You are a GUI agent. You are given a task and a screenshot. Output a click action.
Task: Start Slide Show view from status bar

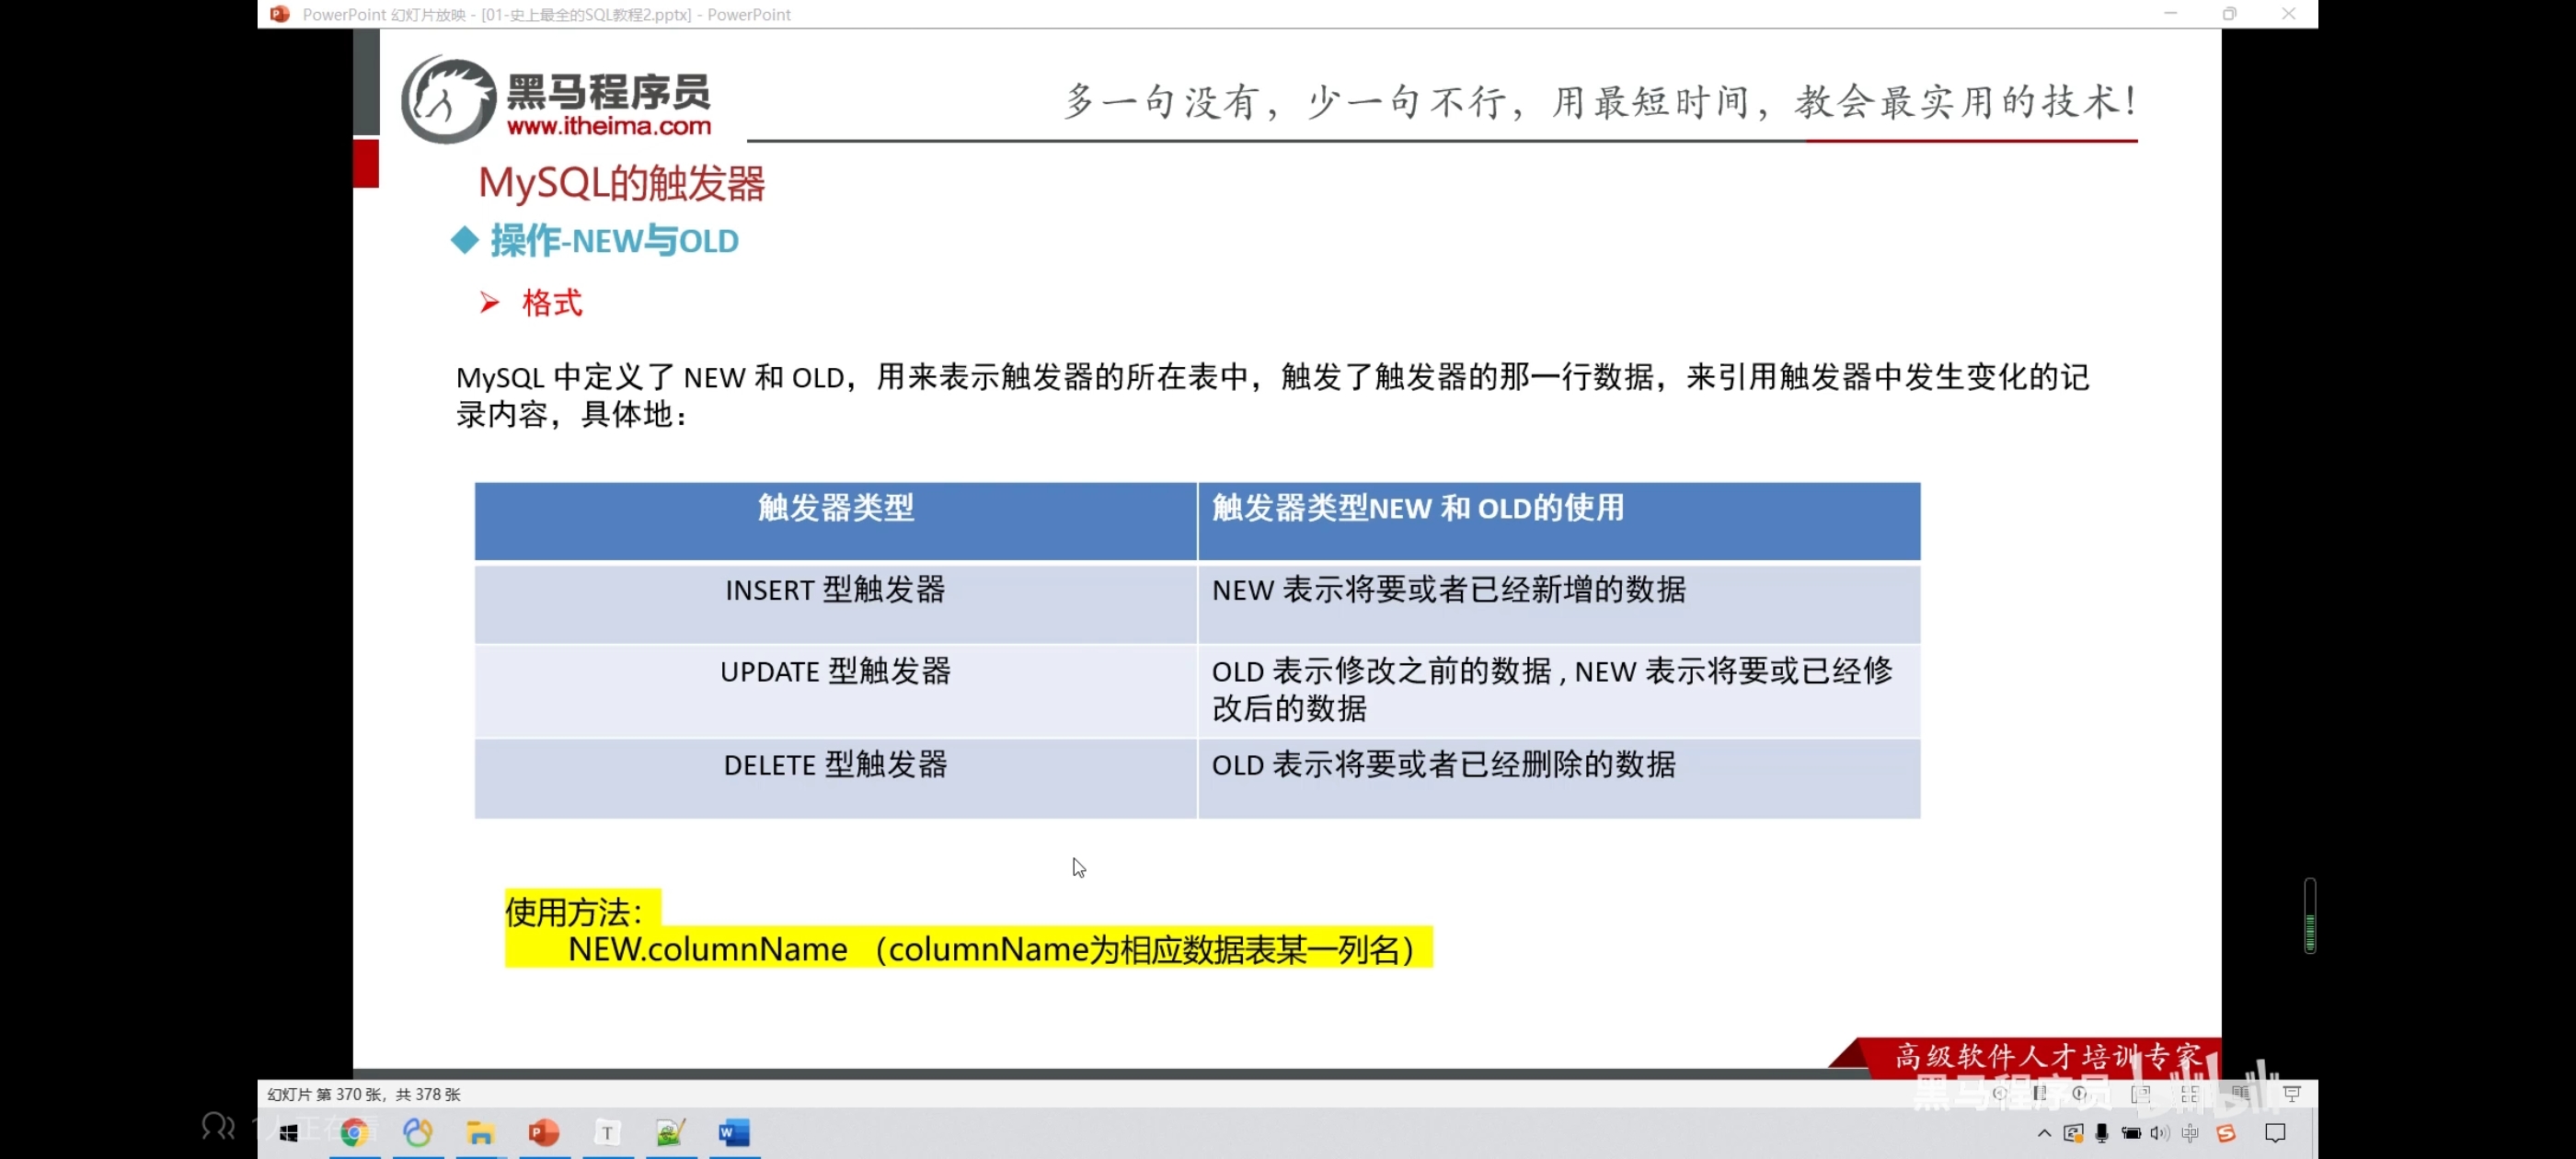tap(2292, 1094)
